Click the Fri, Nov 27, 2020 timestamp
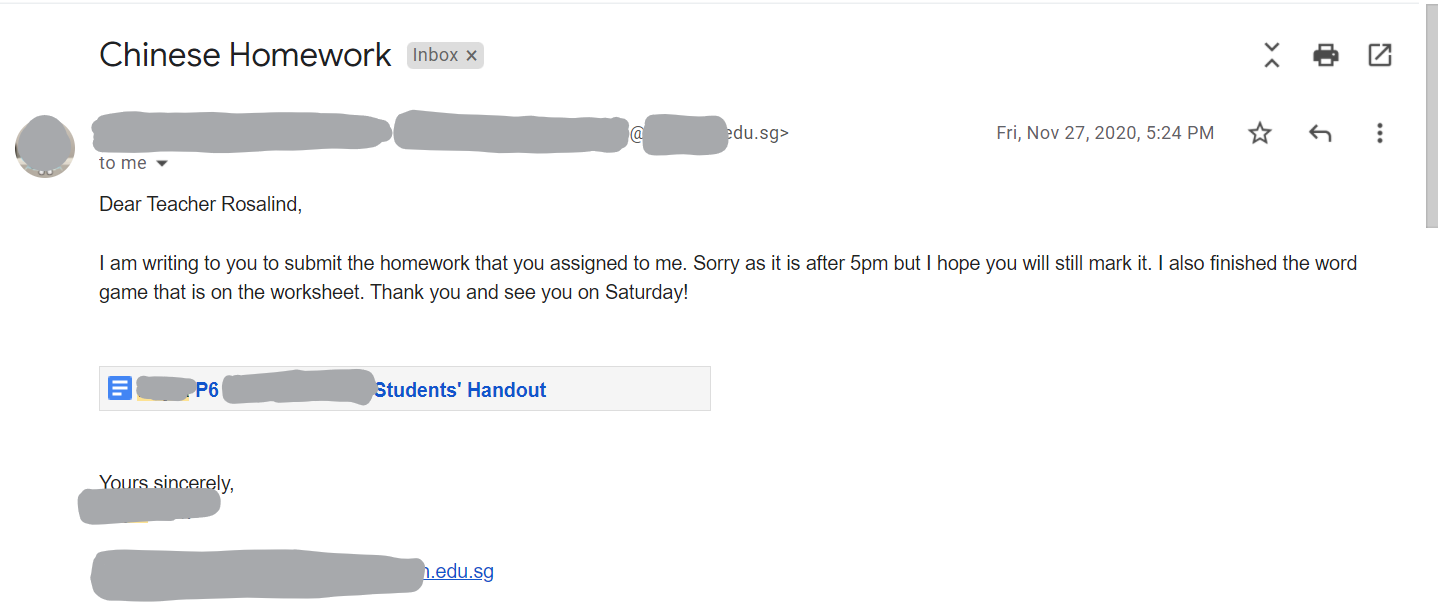Screen dimensions: 1438x602 coord(1105,133)
